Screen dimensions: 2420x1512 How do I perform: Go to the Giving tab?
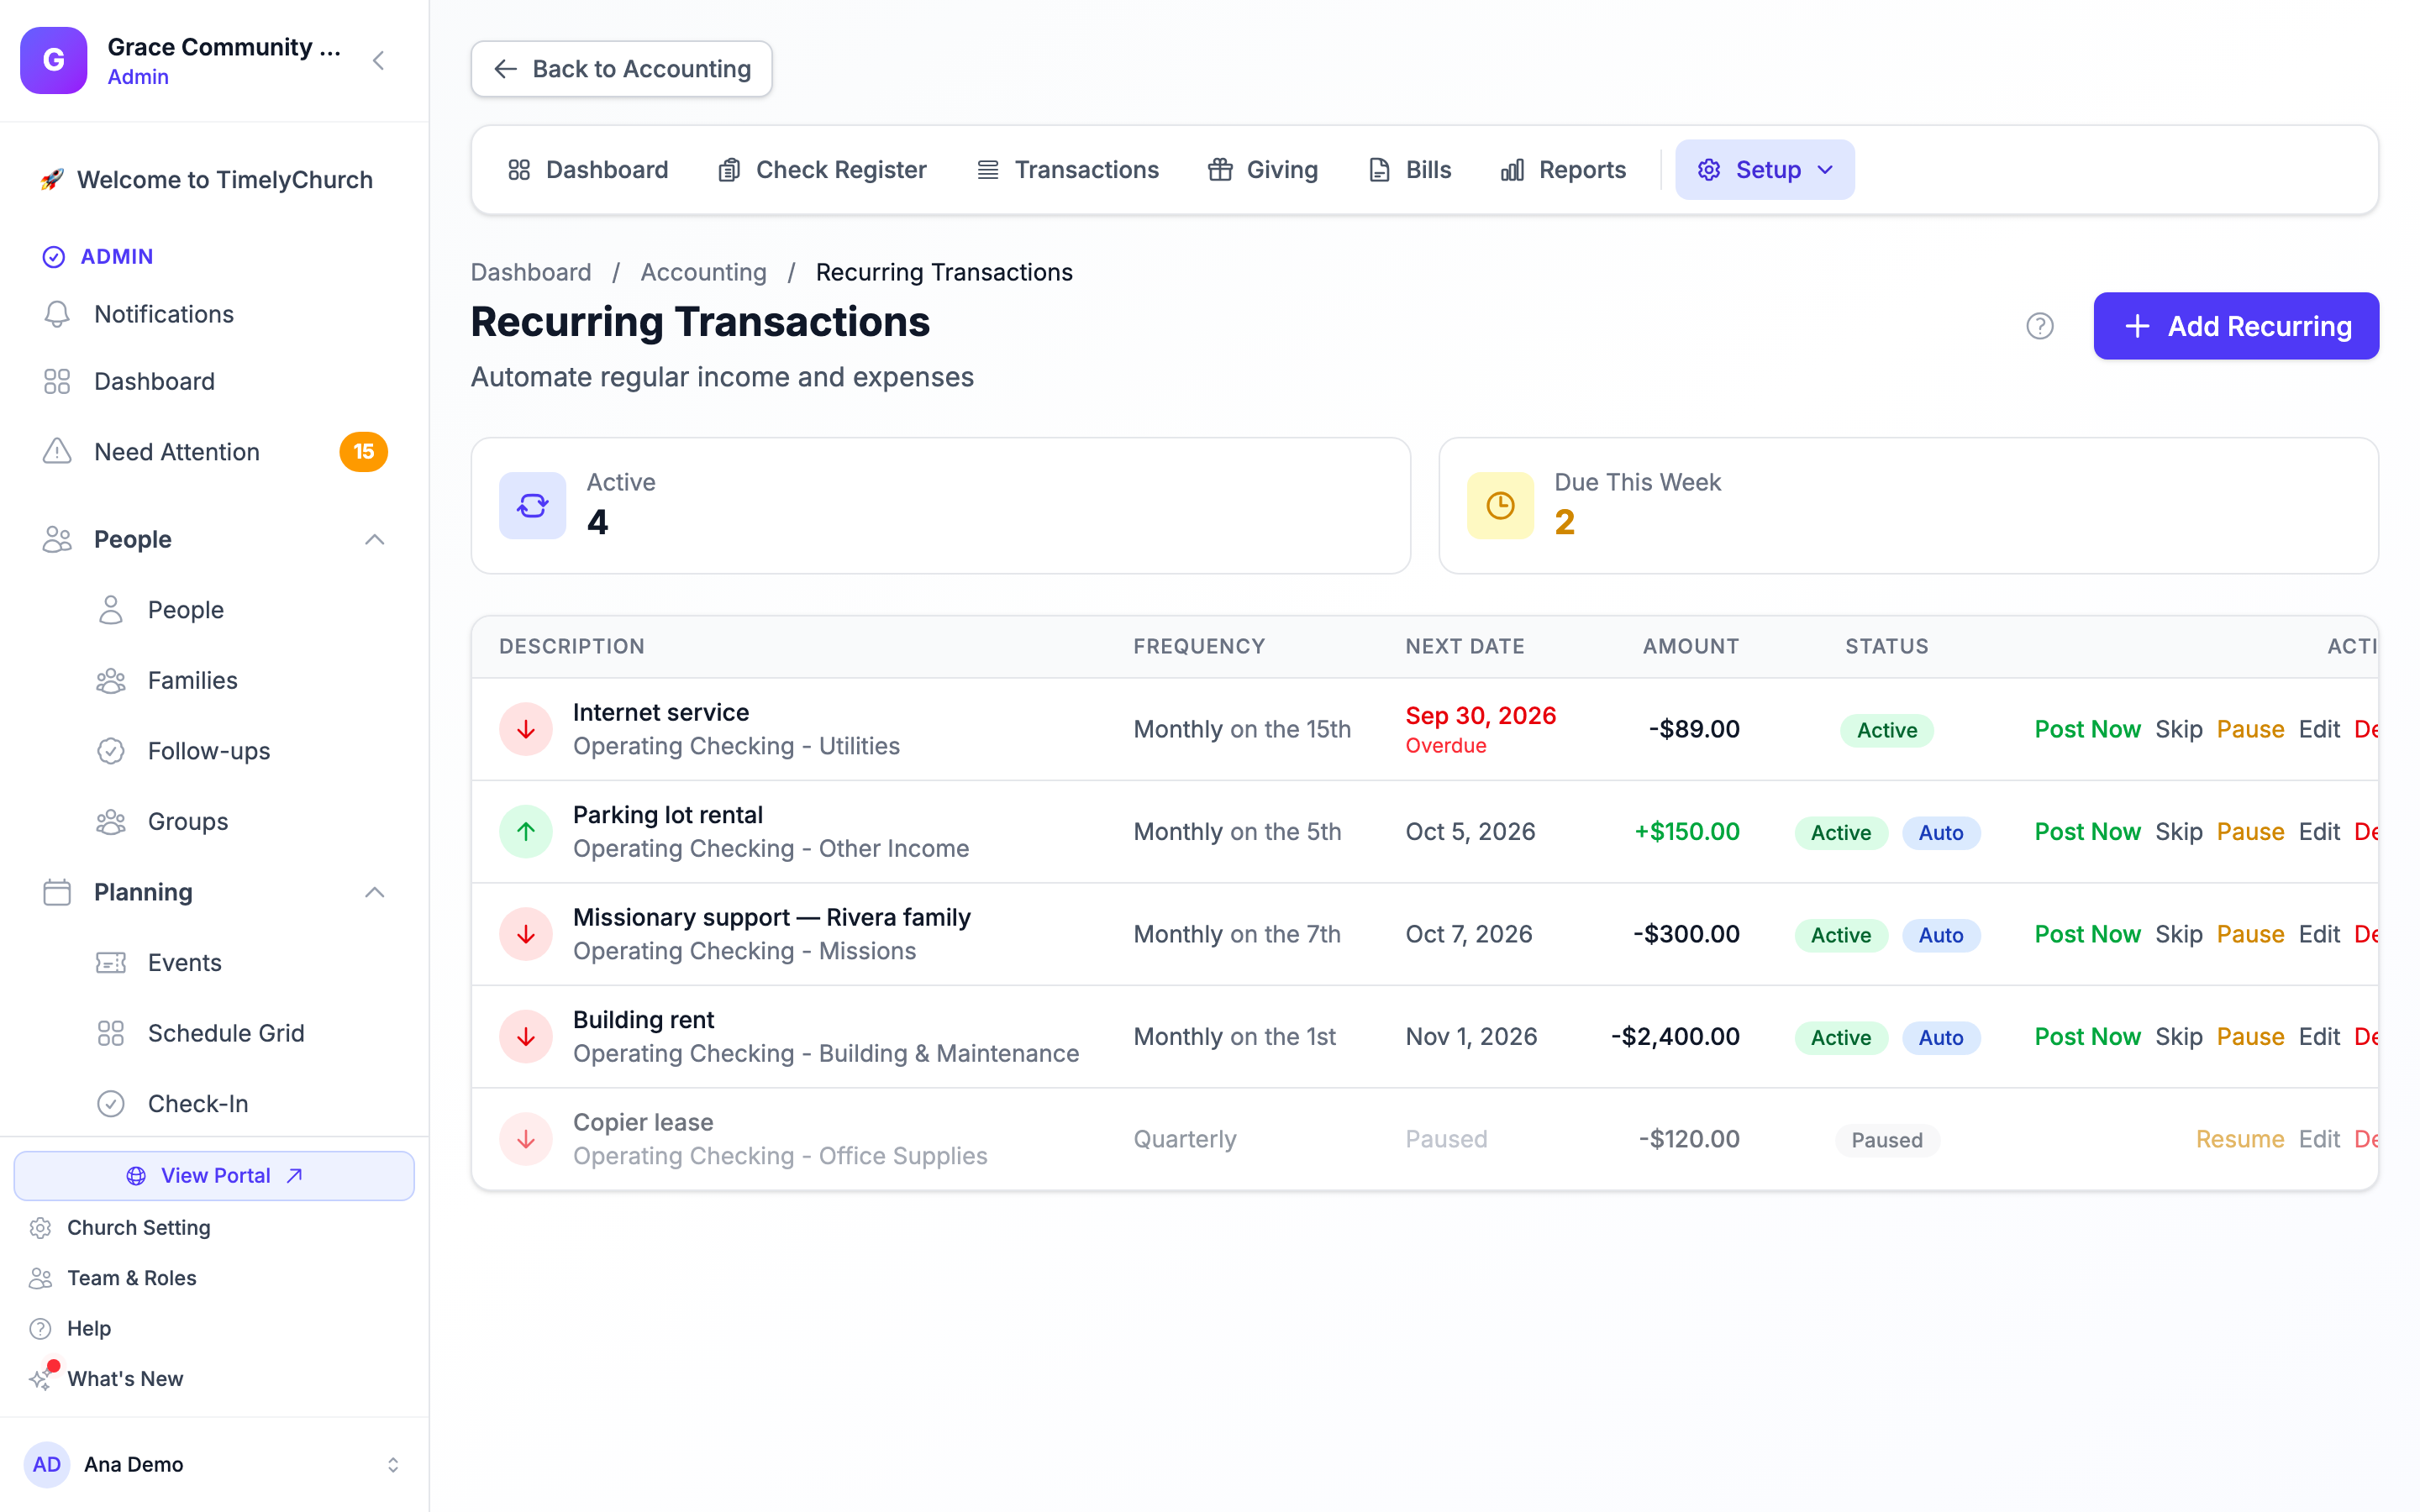(1263, 170)
